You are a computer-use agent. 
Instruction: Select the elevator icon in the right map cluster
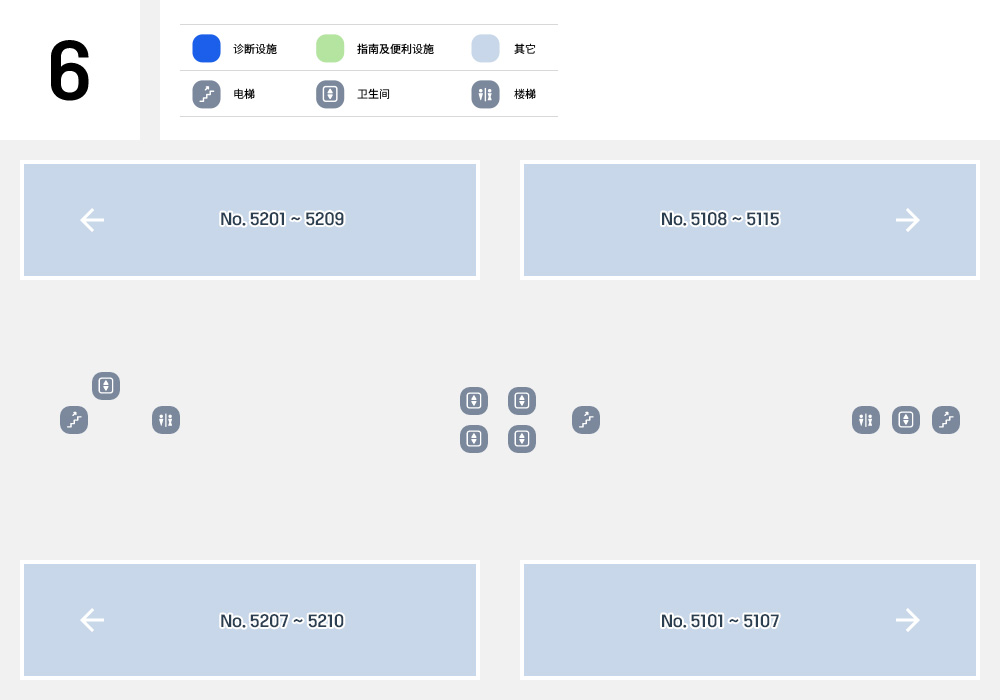pos(906,420)
